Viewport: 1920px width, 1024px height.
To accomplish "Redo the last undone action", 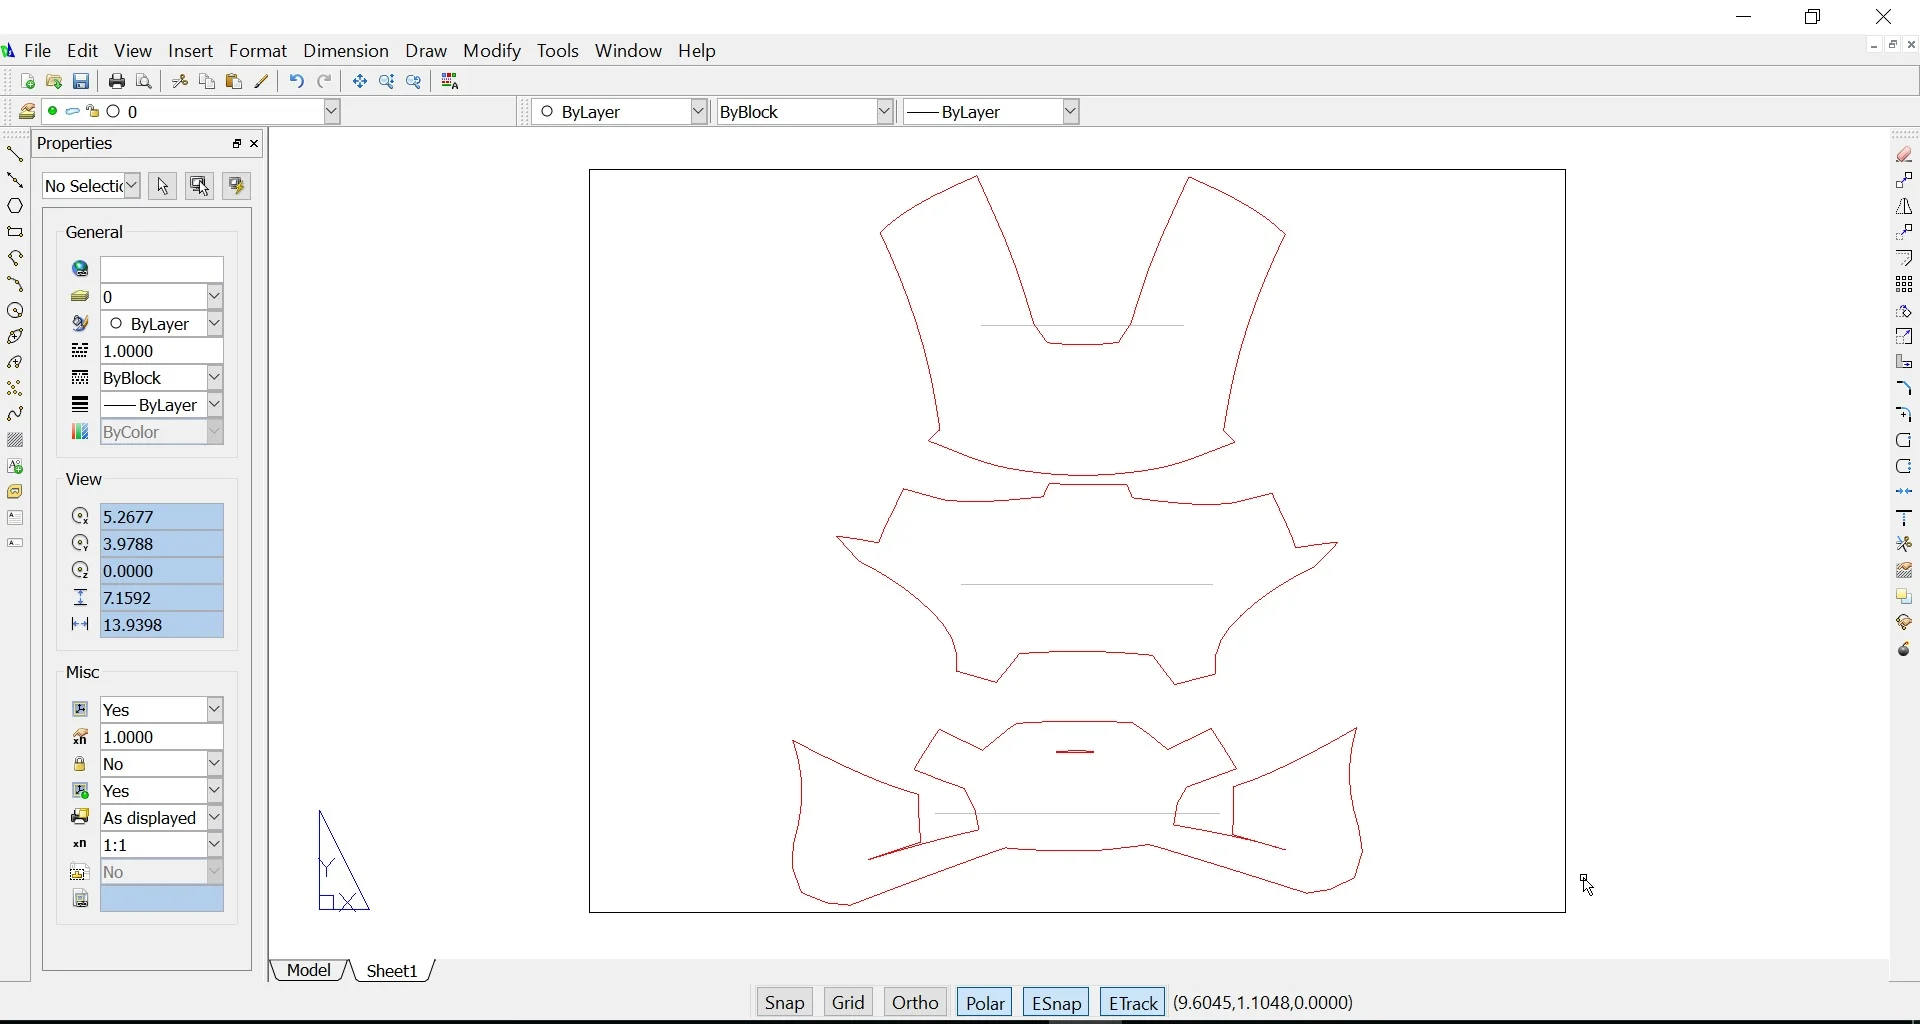I will [325, 83].
